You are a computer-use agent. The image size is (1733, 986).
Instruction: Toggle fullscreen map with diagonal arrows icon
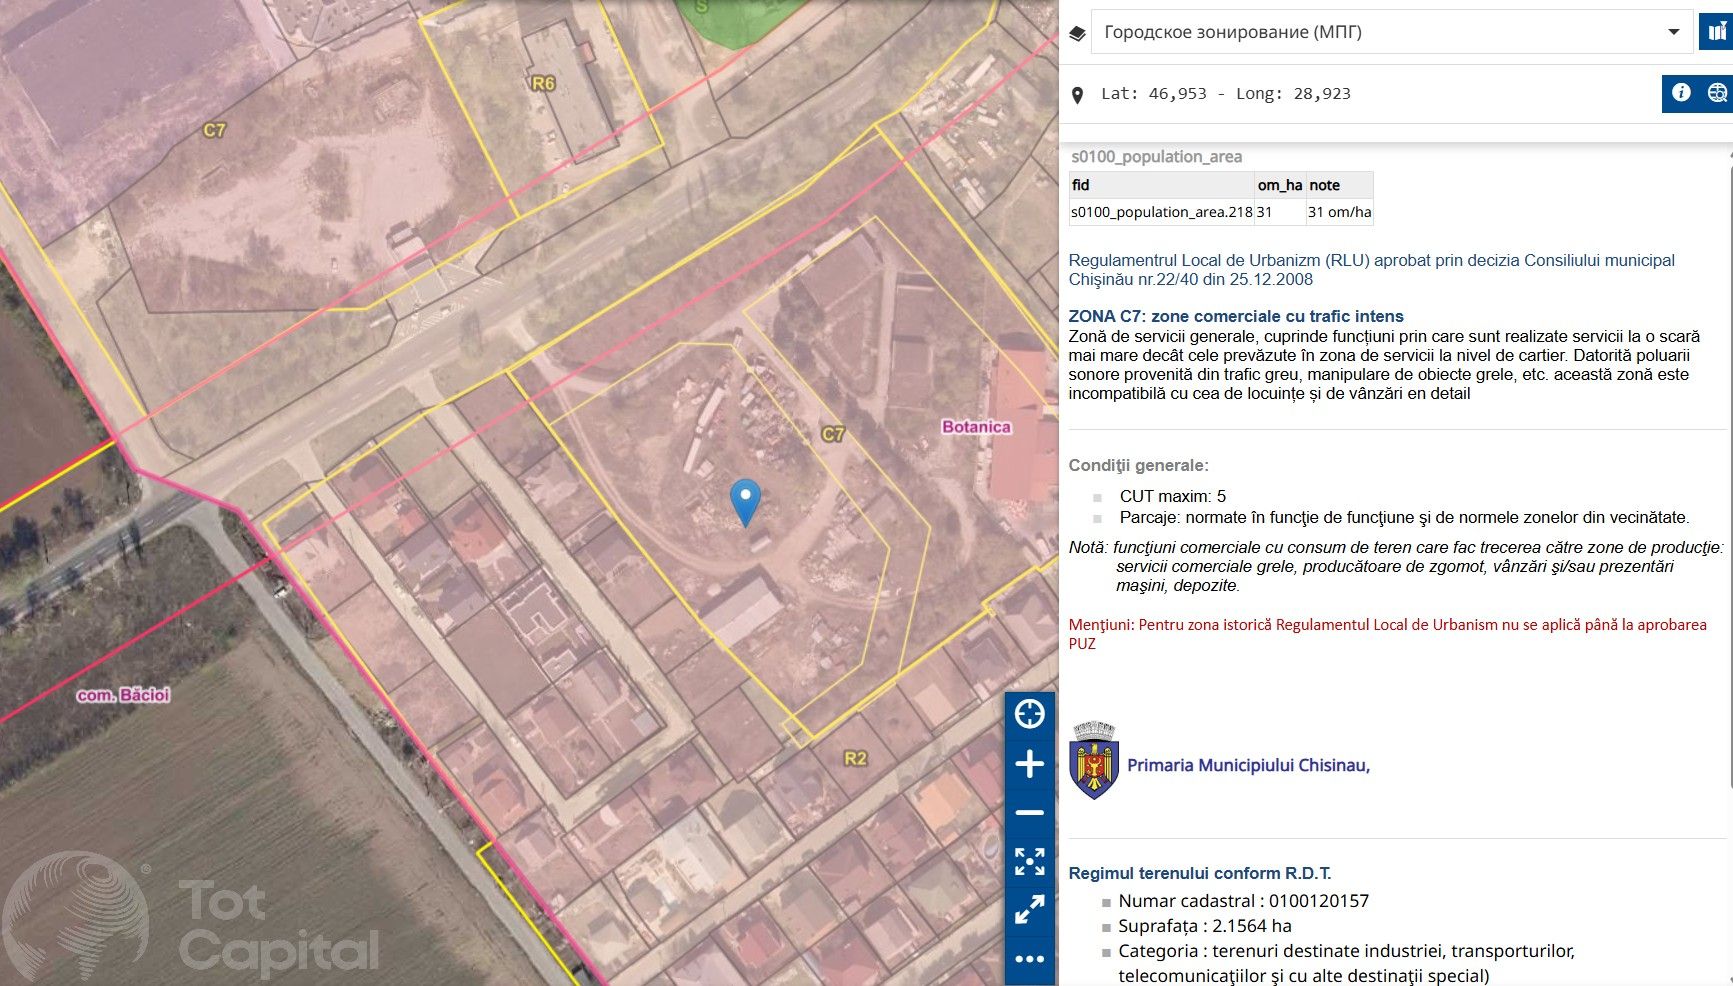[x=1029, y=909]
